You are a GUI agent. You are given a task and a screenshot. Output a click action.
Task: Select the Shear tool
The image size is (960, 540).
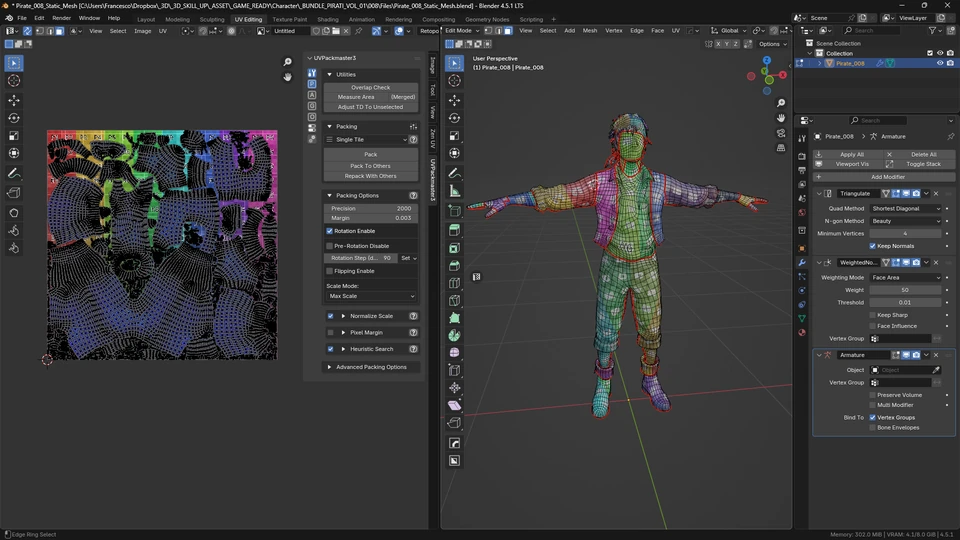pyautogui.click(x=454, y=405)
